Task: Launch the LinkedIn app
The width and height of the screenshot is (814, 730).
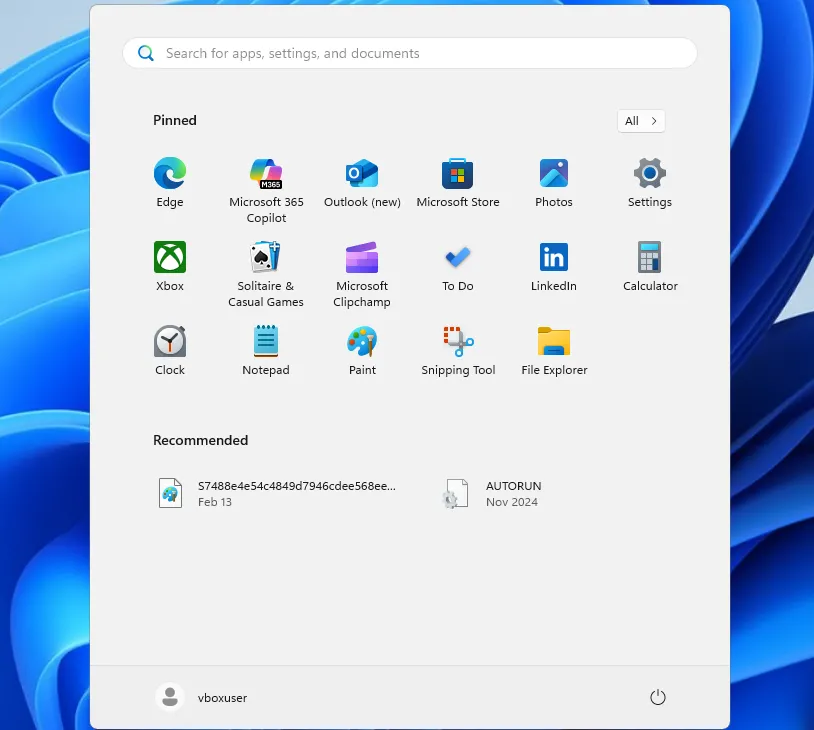Action: tap(554, 266)
